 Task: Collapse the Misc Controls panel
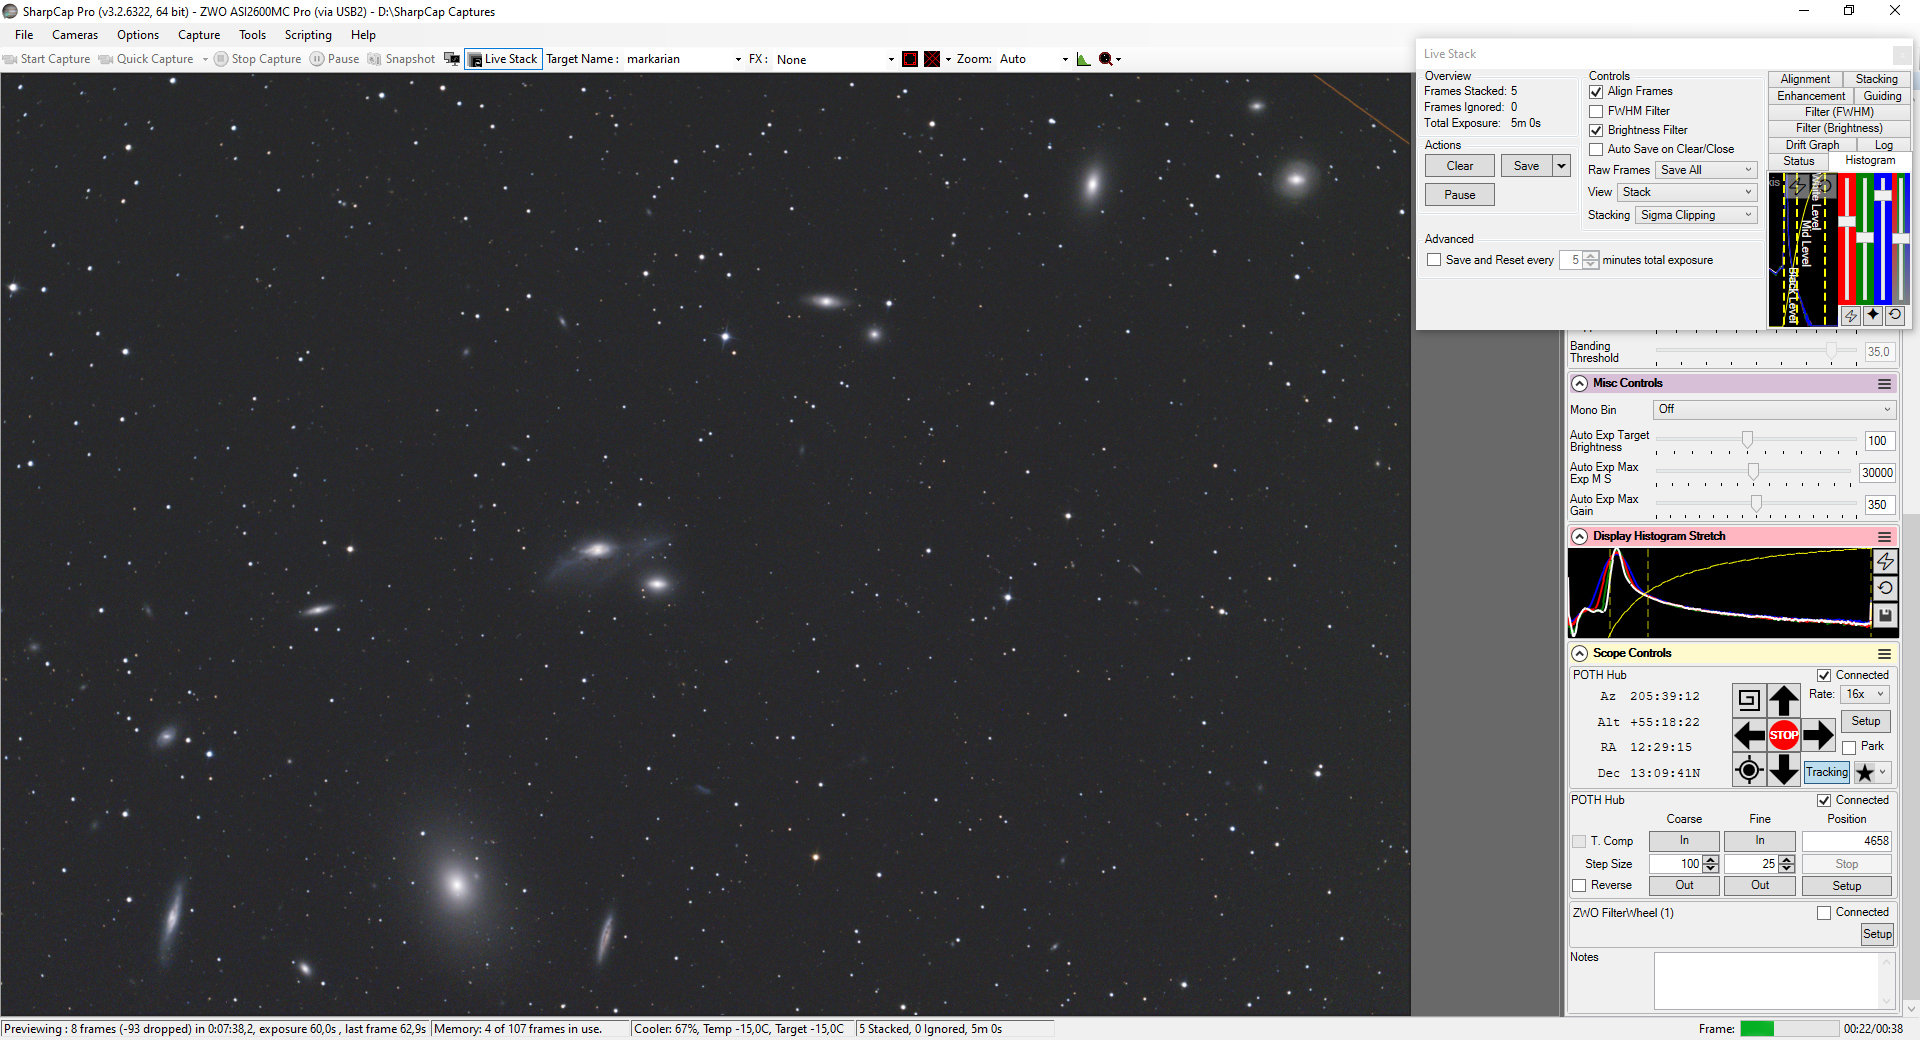point(1579,384)
